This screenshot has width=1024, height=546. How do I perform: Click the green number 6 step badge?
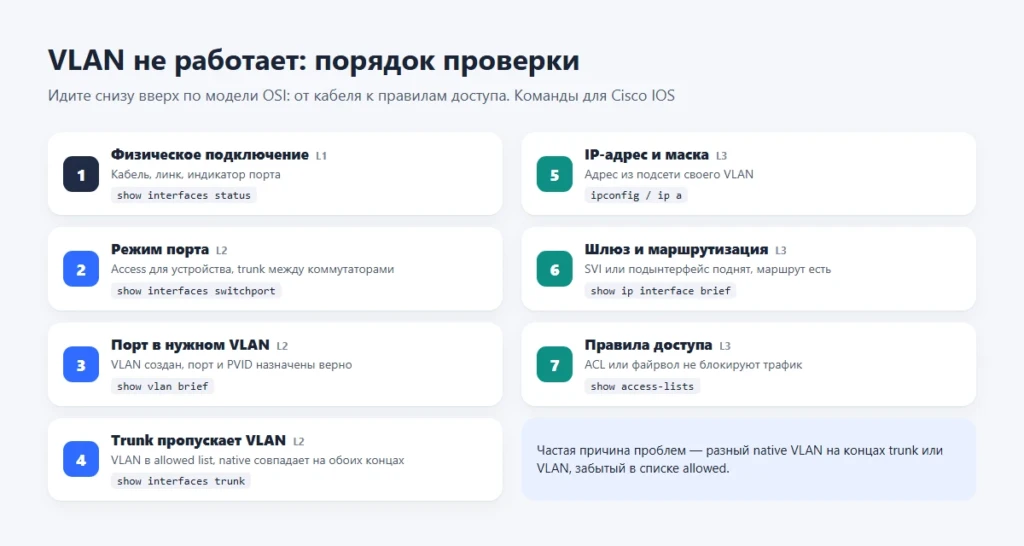554,269
